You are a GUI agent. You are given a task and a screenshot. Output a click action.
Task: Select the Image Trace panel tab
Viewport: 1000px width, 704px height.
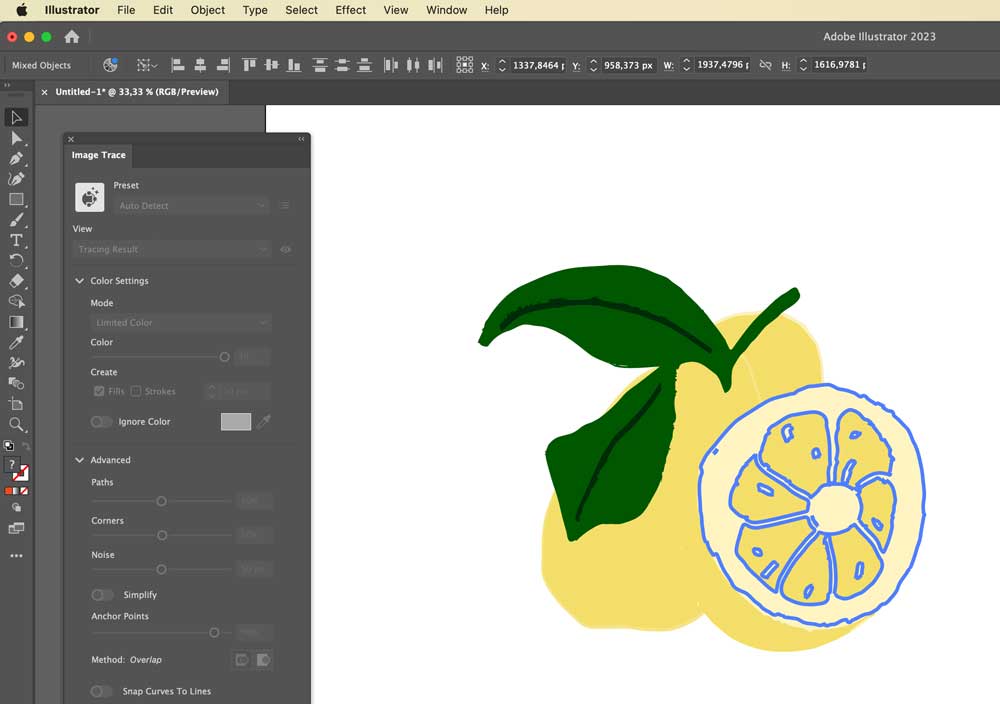(99, 155)
